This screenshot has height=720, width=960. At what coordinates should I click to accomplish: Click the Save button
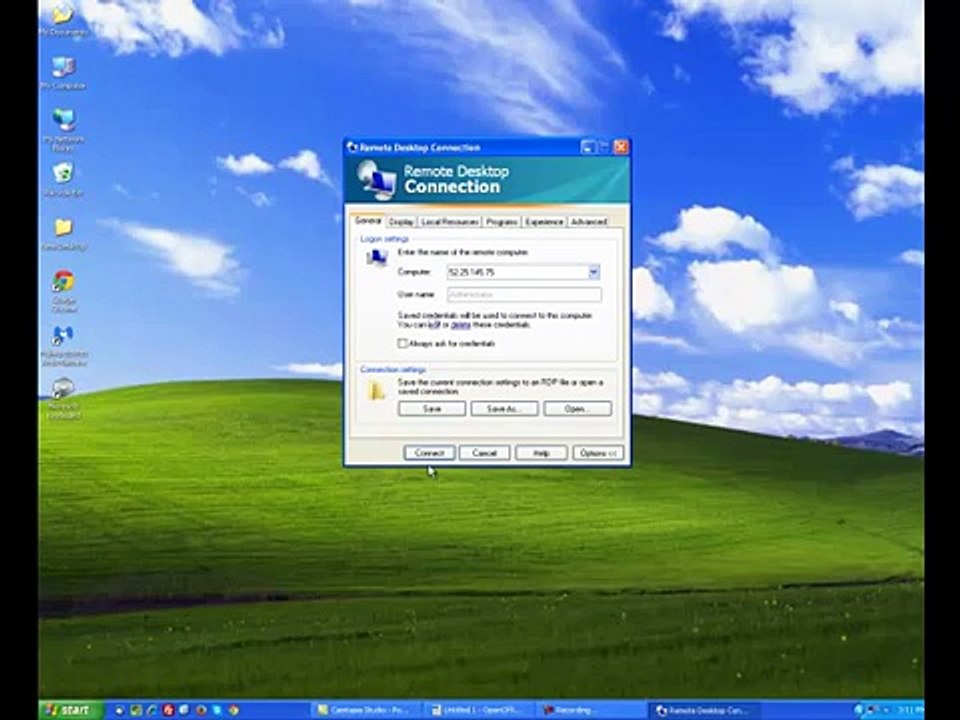pyautogui.click(x=432, y=408)
